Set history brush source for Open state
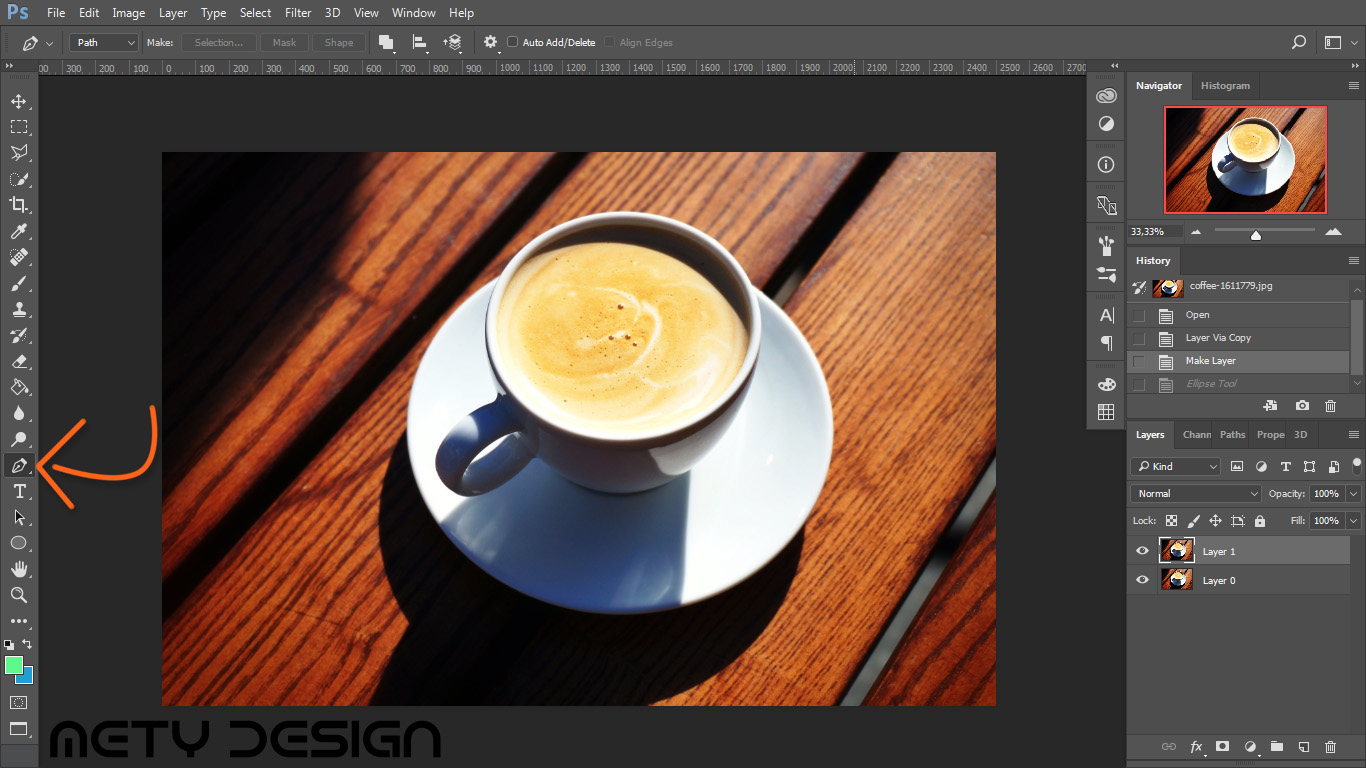The width and height of the screenshot is (1366, 768). click(1139, 315)
